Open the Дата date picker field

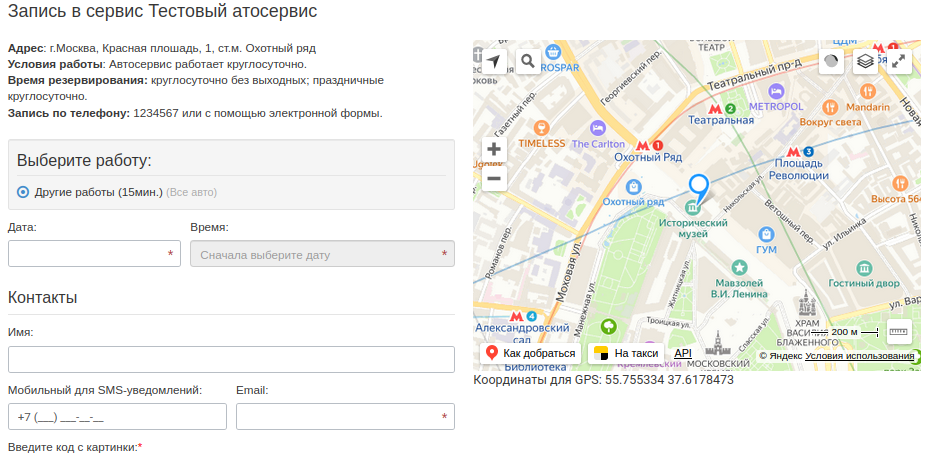(x=94, y=253)
